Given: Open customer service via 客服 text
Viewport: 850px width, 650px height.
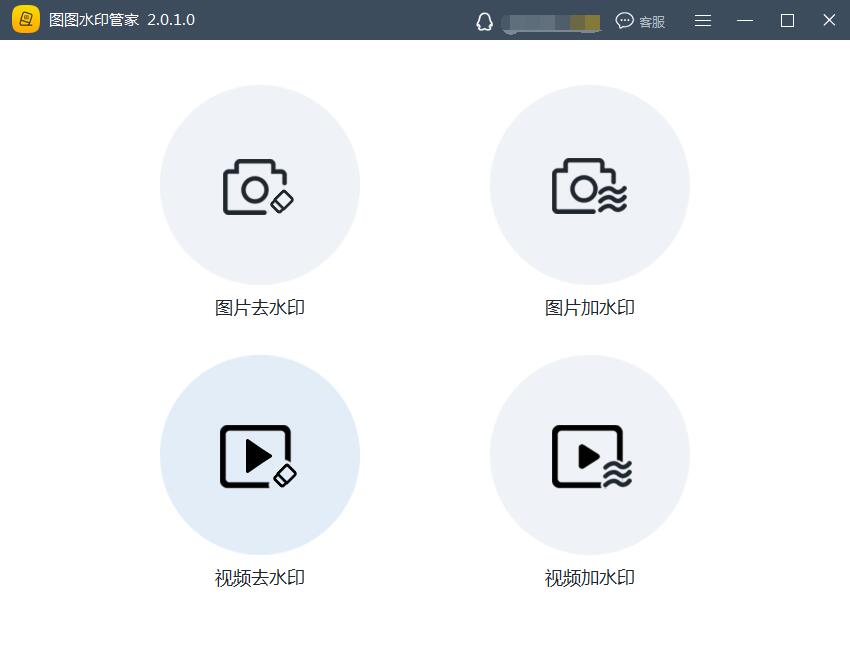Looking at the screenshot, I should pyautogui.click(x=652, y=22).
